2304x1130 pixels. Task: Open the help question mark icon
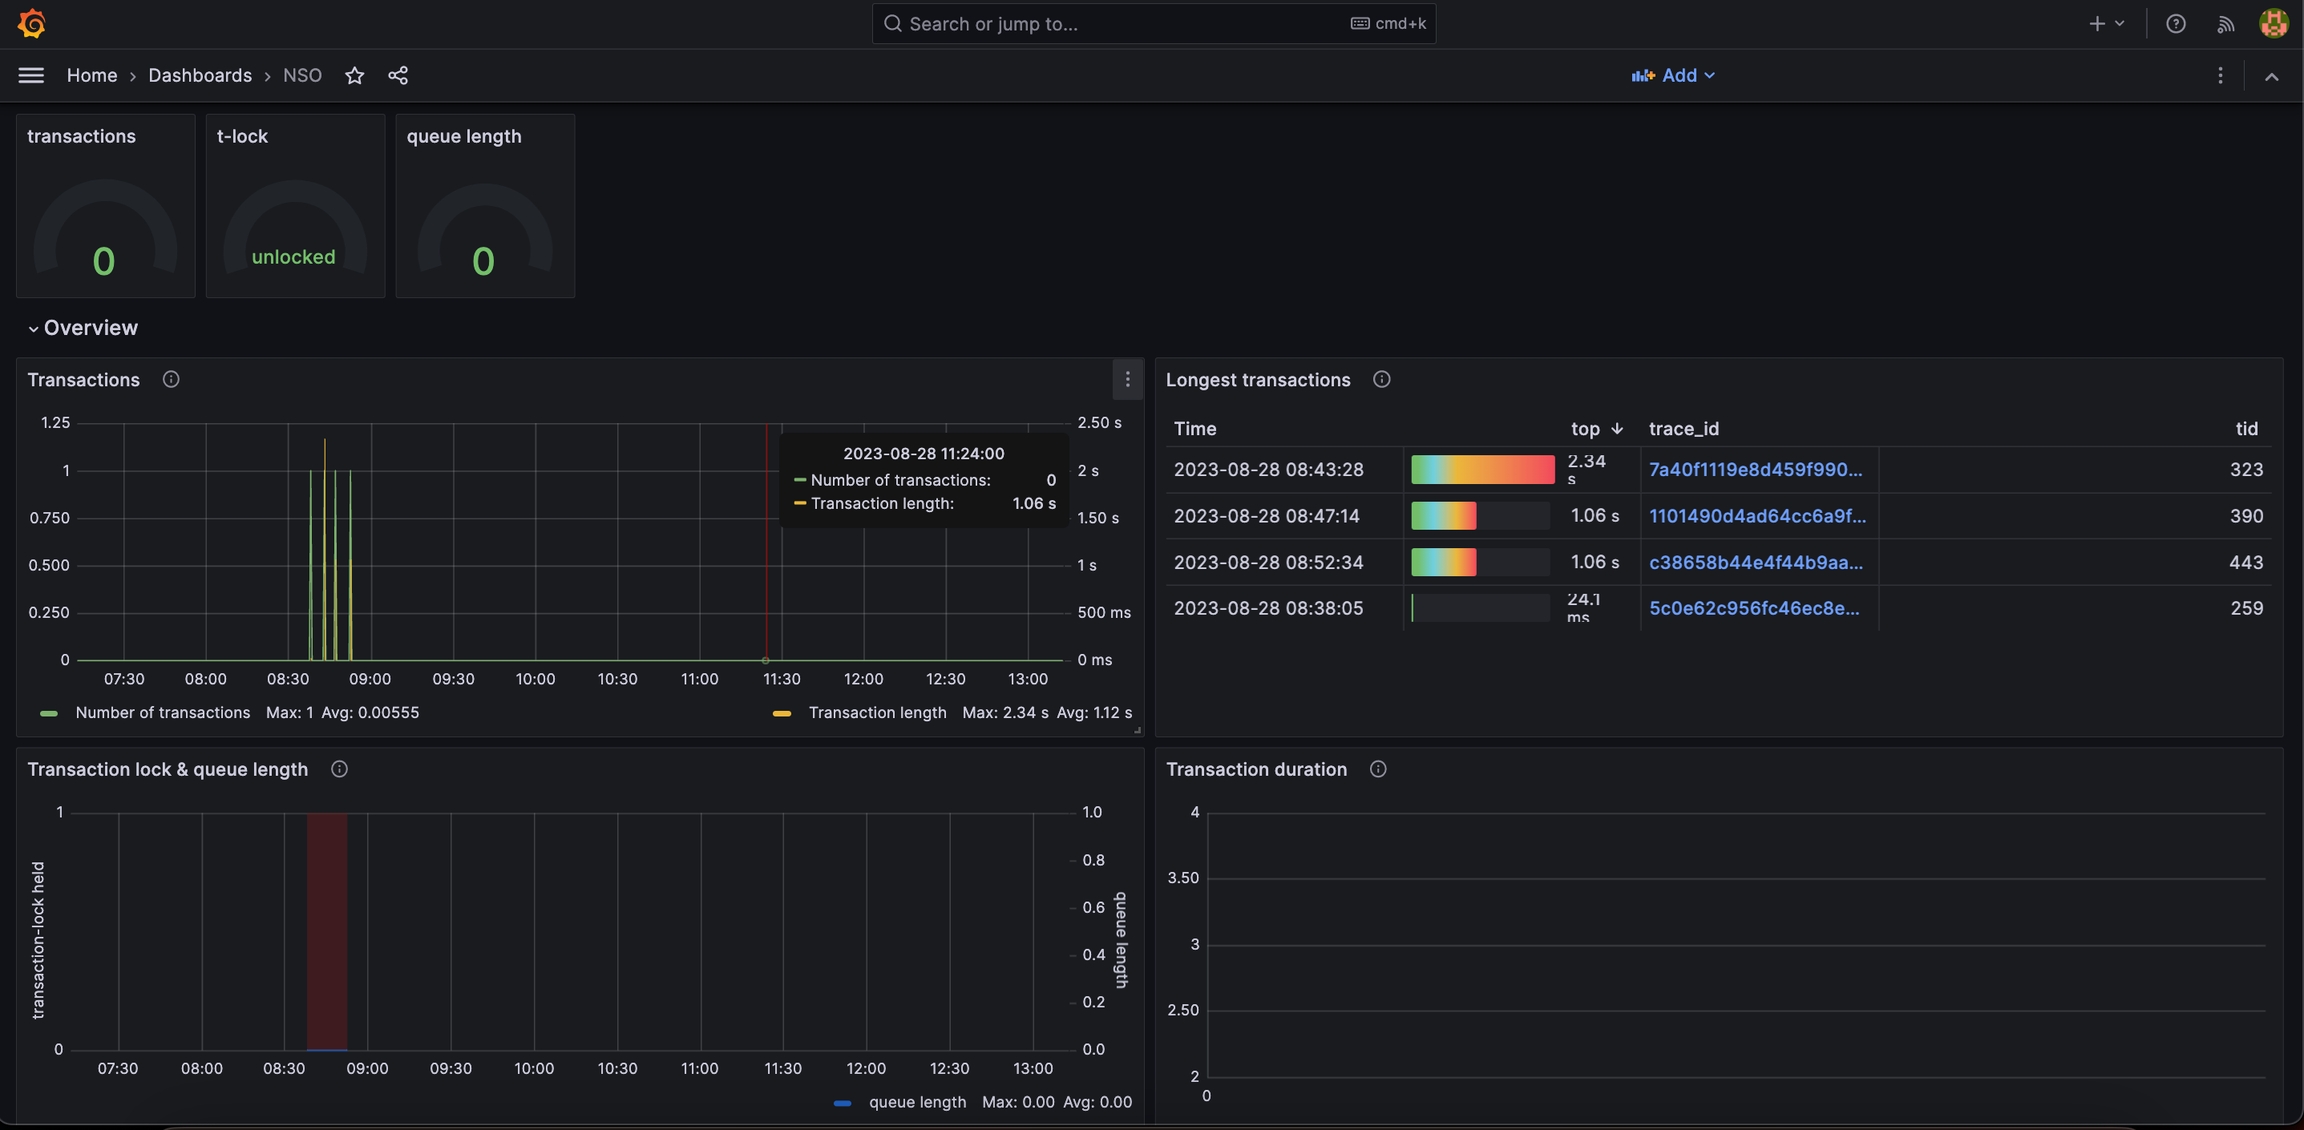pos(2175,23)
